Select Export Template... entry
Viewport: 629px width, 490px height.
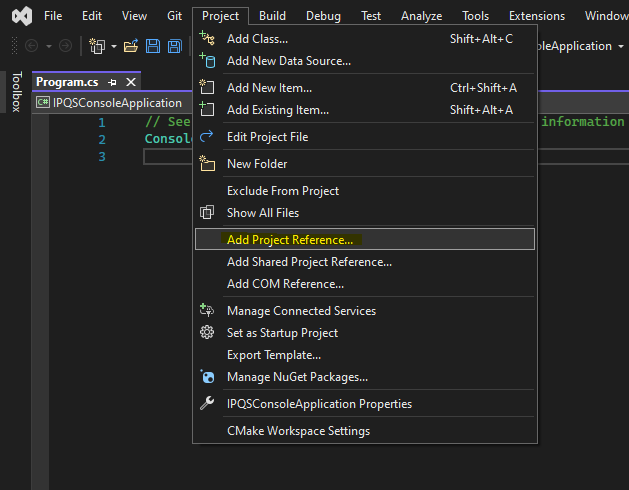(365, 355)
